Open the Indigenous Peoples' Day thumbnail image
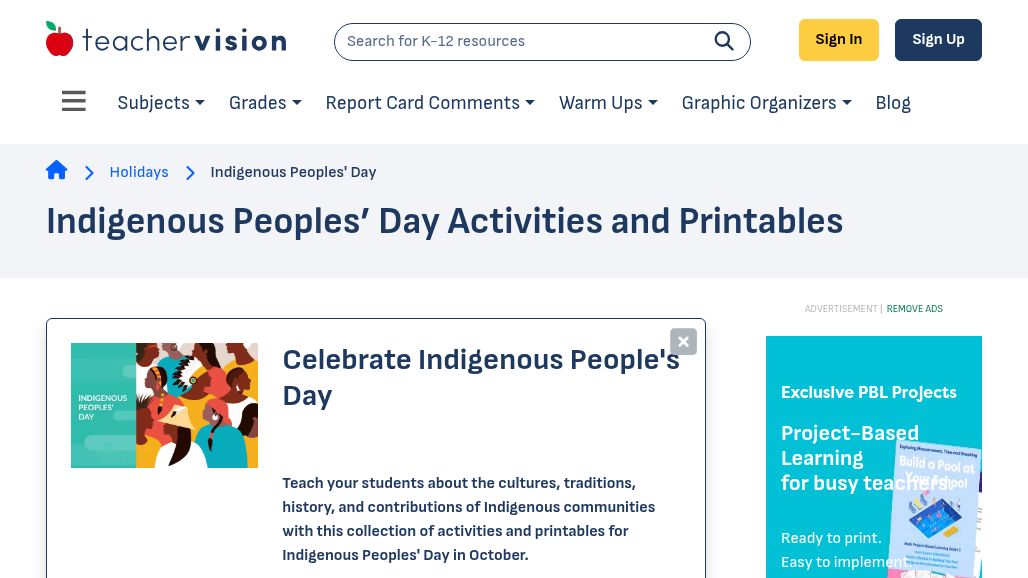This screenshot has height=578, width=1028. [165, 405]
